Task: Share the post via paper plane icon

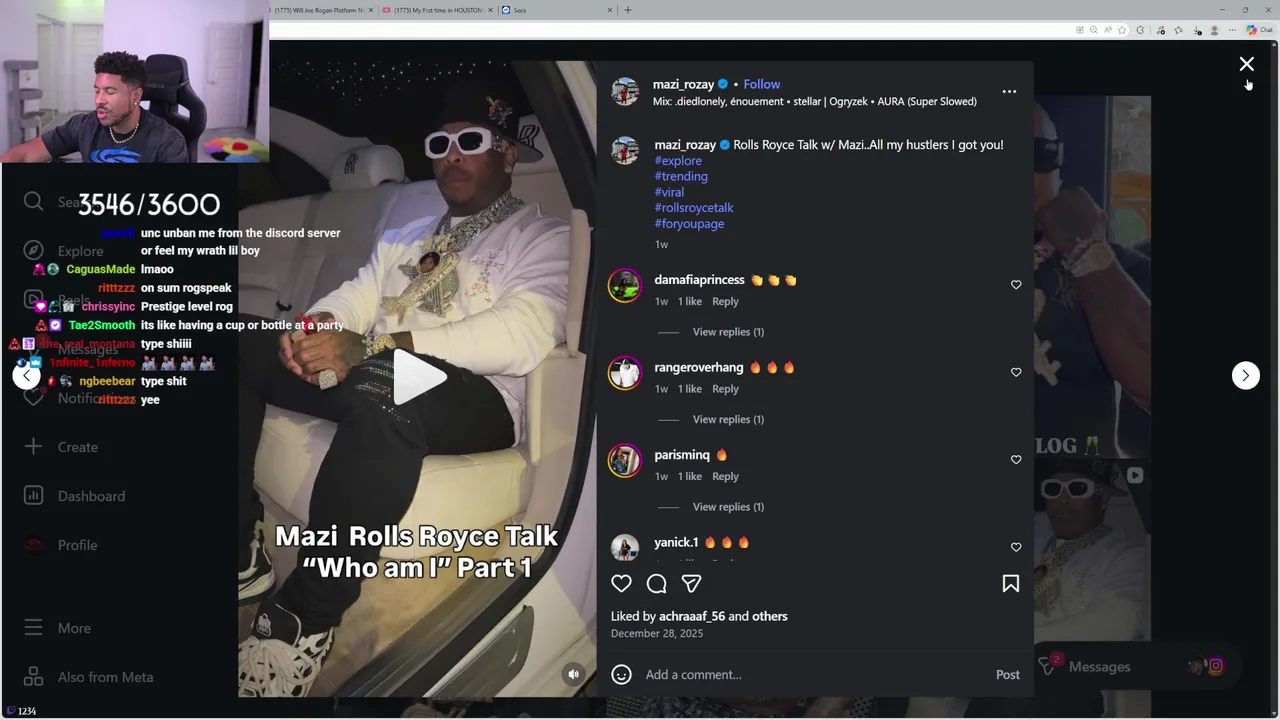Action: (691, 583)
